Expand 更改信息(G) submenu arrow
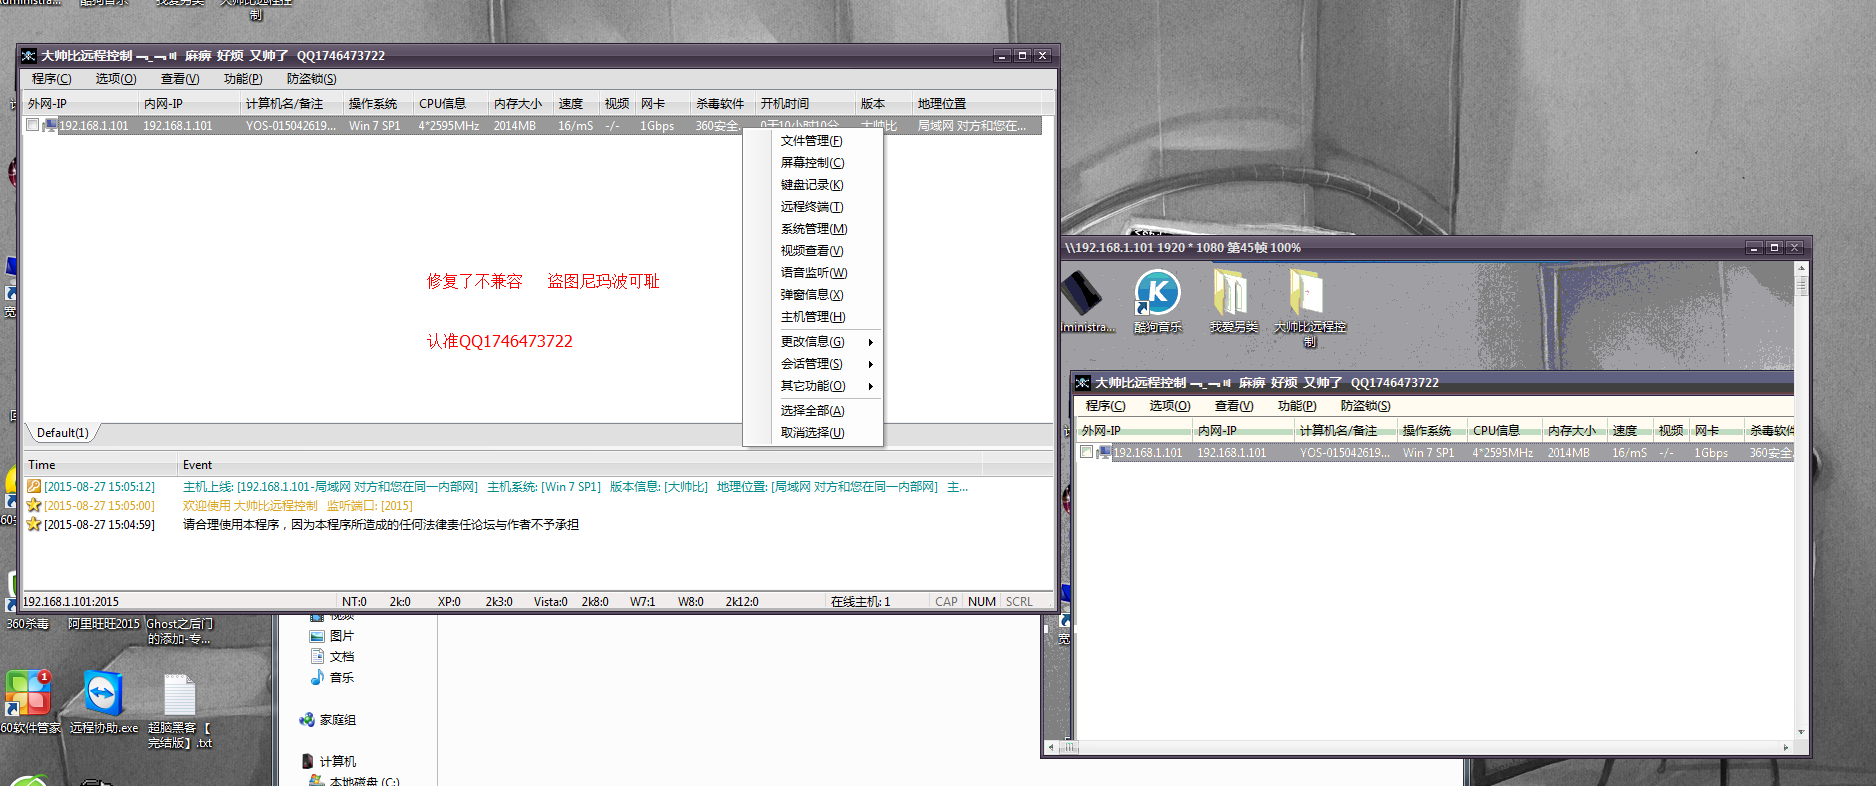The image size is (1876, 786). click(x=871, y=342)
